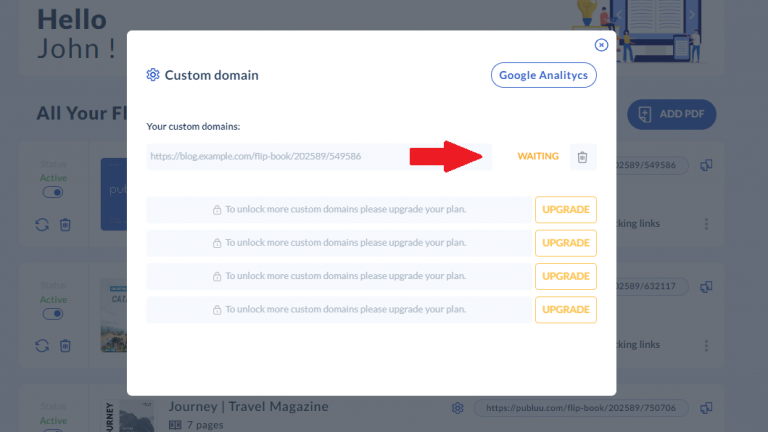Image resolution: width=768 pixels, height=432 pixels.
Task: Close the Custom domain dialog
Action: (x=601, y=45)
